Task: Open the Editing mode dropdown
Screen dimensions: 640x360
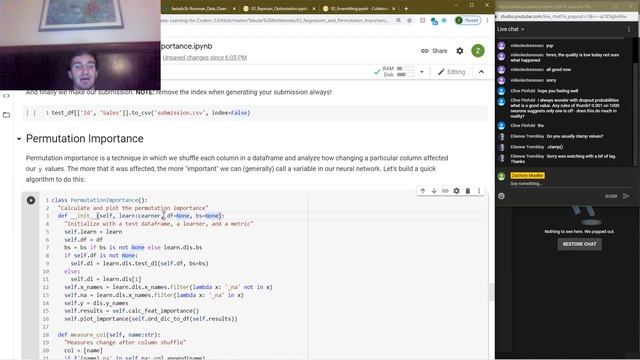Action: coord(451,72)
